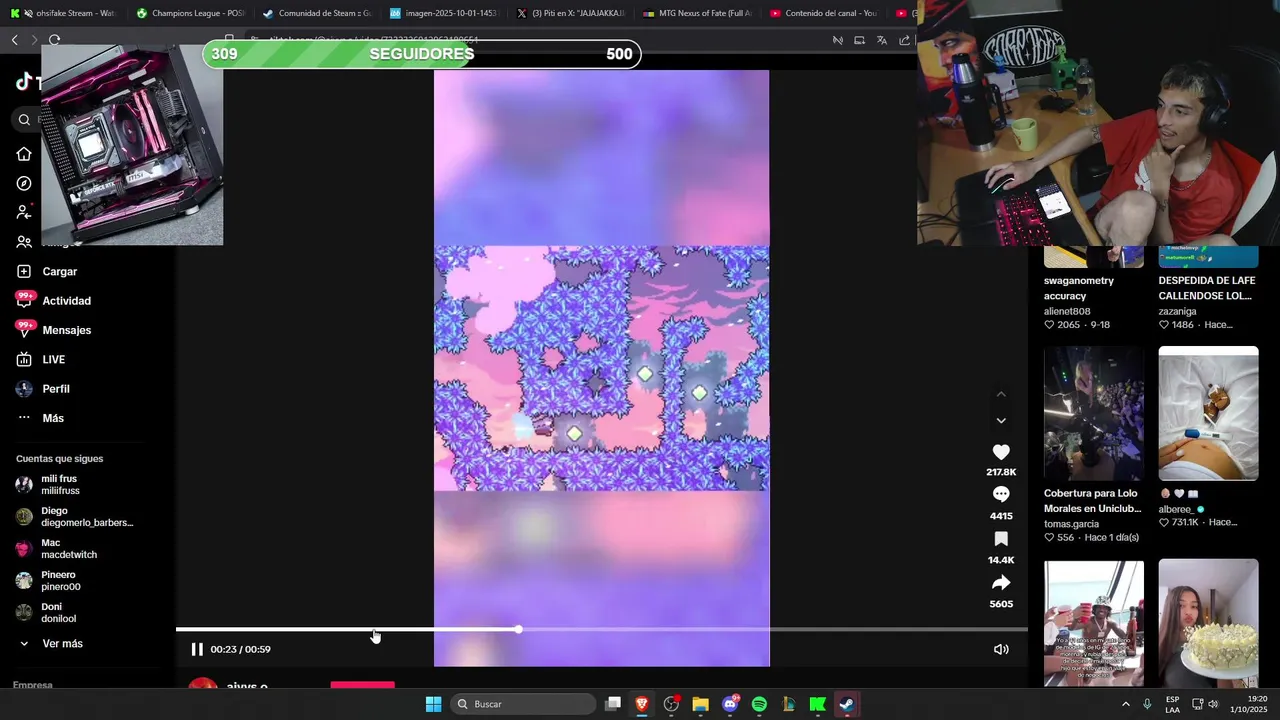Open the Explore compass icon
The height and width of the screenshot is (720, 1280).
24,184
